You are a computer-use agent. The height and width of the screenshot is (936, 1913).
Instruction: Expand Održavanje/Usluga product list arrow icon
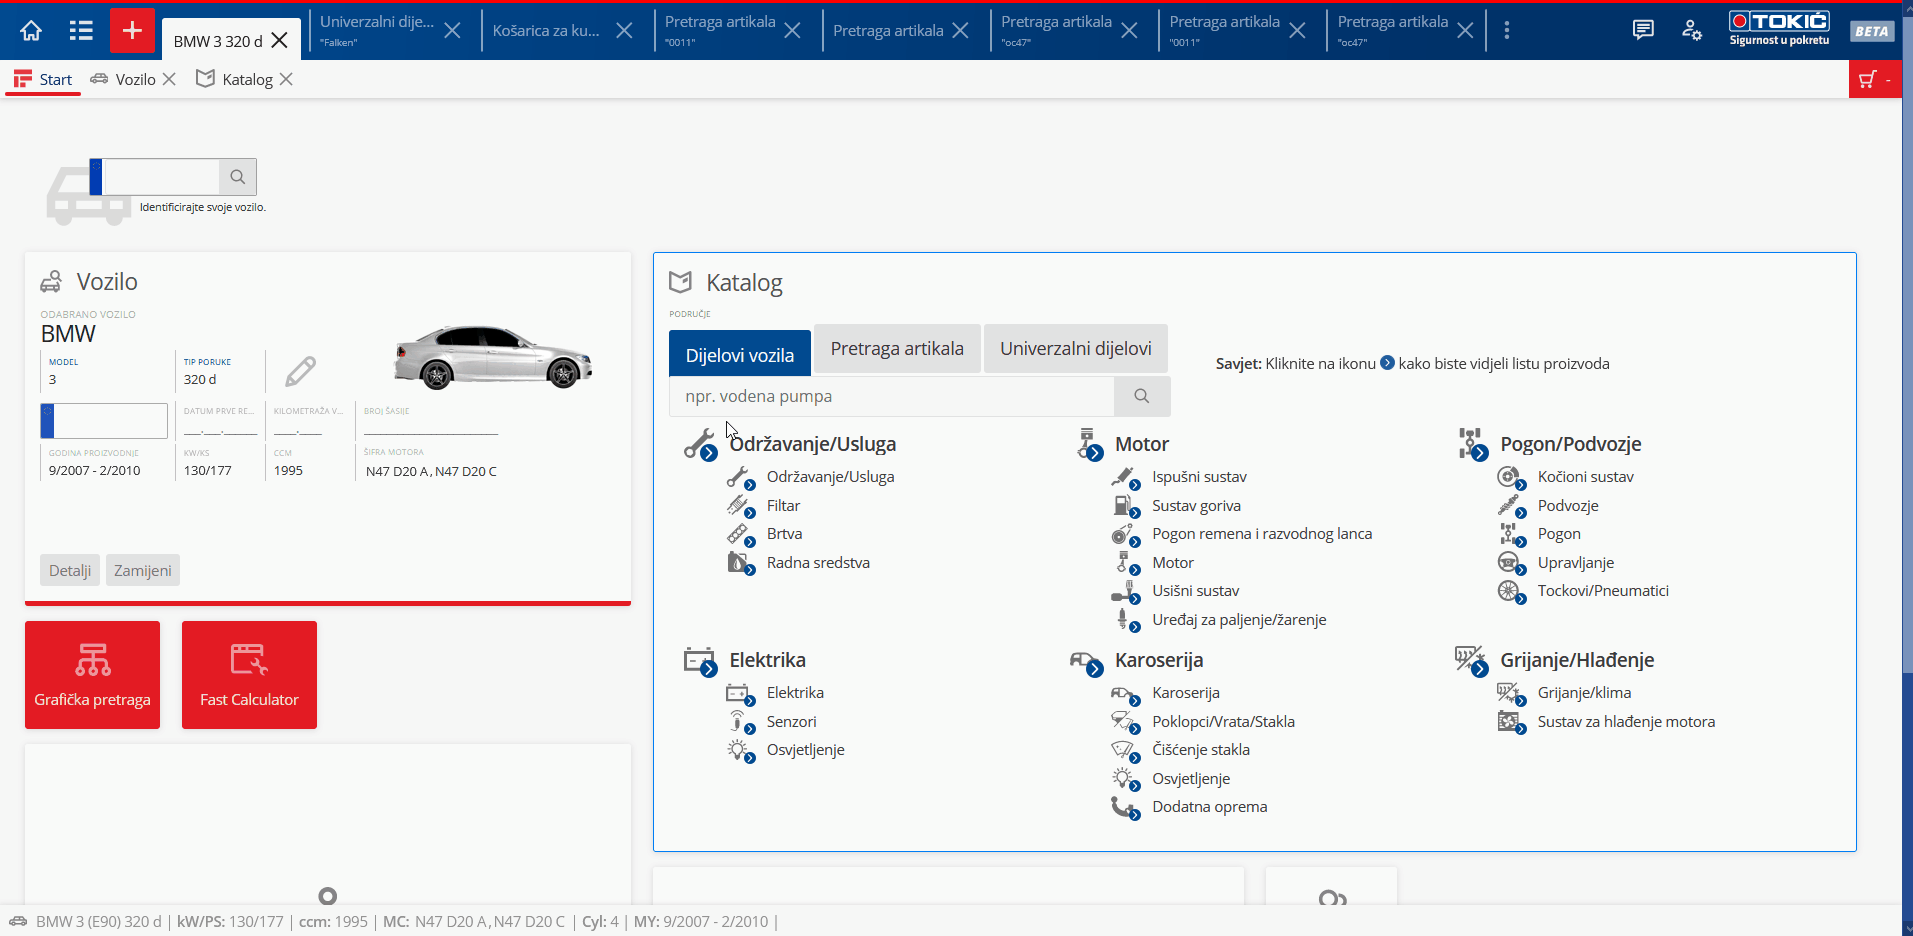pos(709,453)
